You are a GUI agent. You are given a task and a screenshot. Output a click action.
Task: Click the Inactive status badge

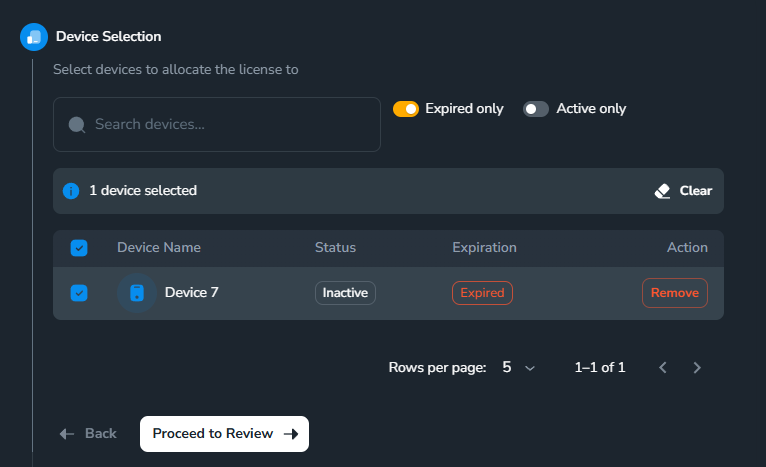pyautogui.click(x=345, y=293)
